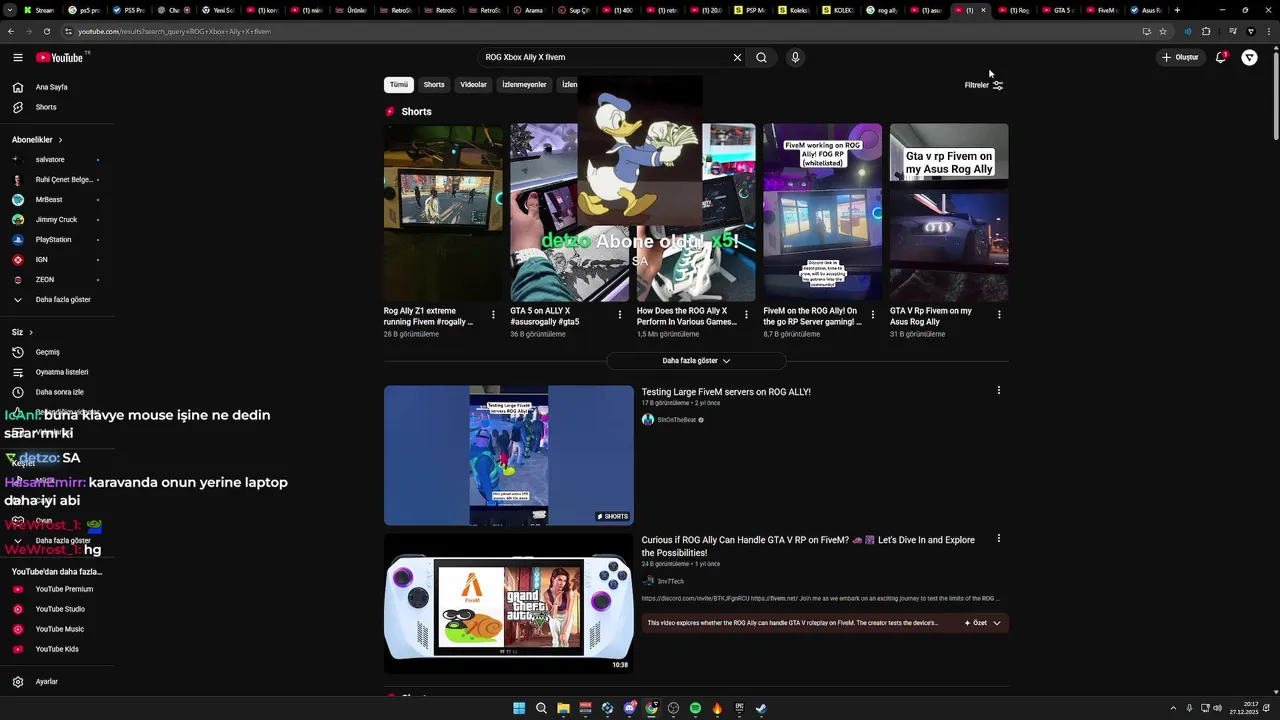
Task: Open SlitOnTheBeat channel link
Action: pyautogui.click(x=676, y=420)
